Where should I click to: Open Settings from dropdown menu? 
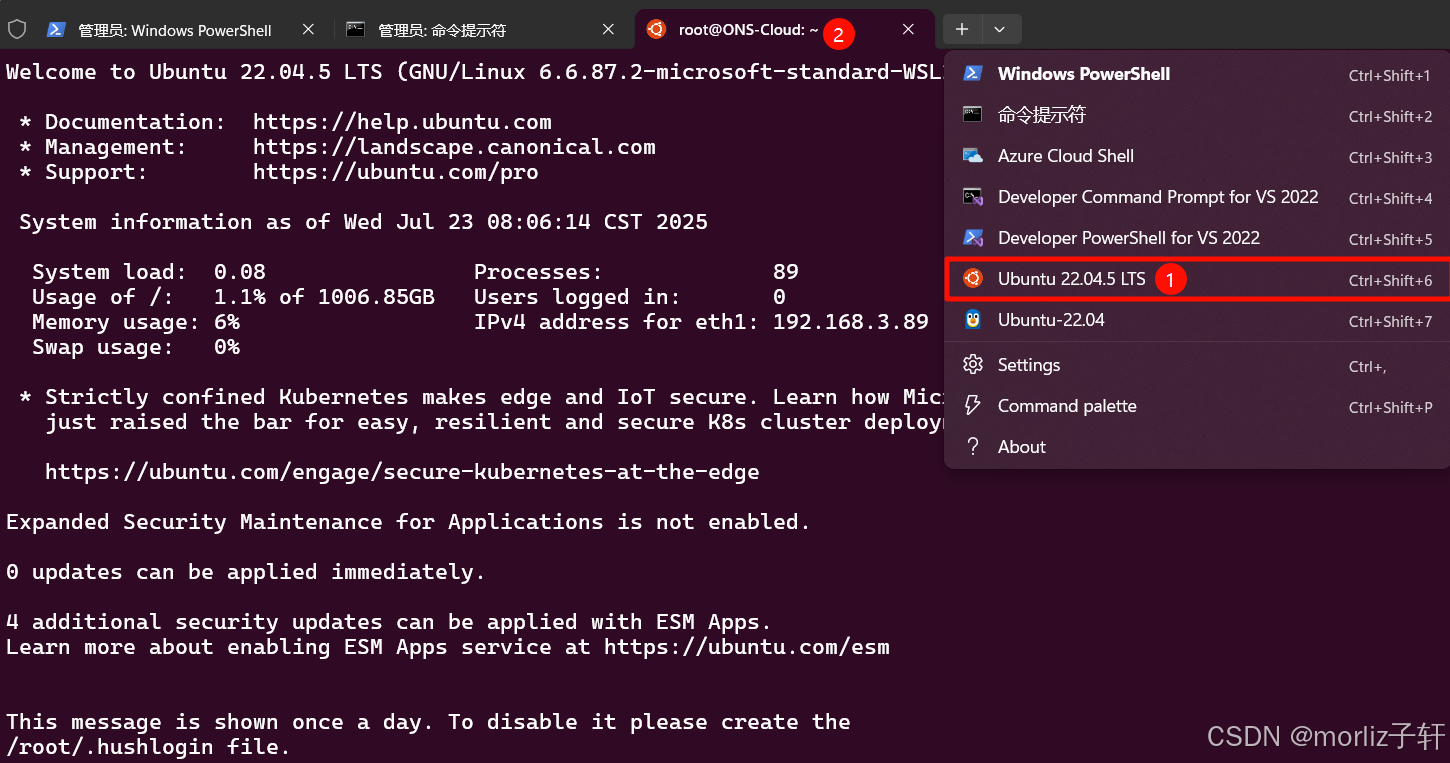click(1197, 365)
